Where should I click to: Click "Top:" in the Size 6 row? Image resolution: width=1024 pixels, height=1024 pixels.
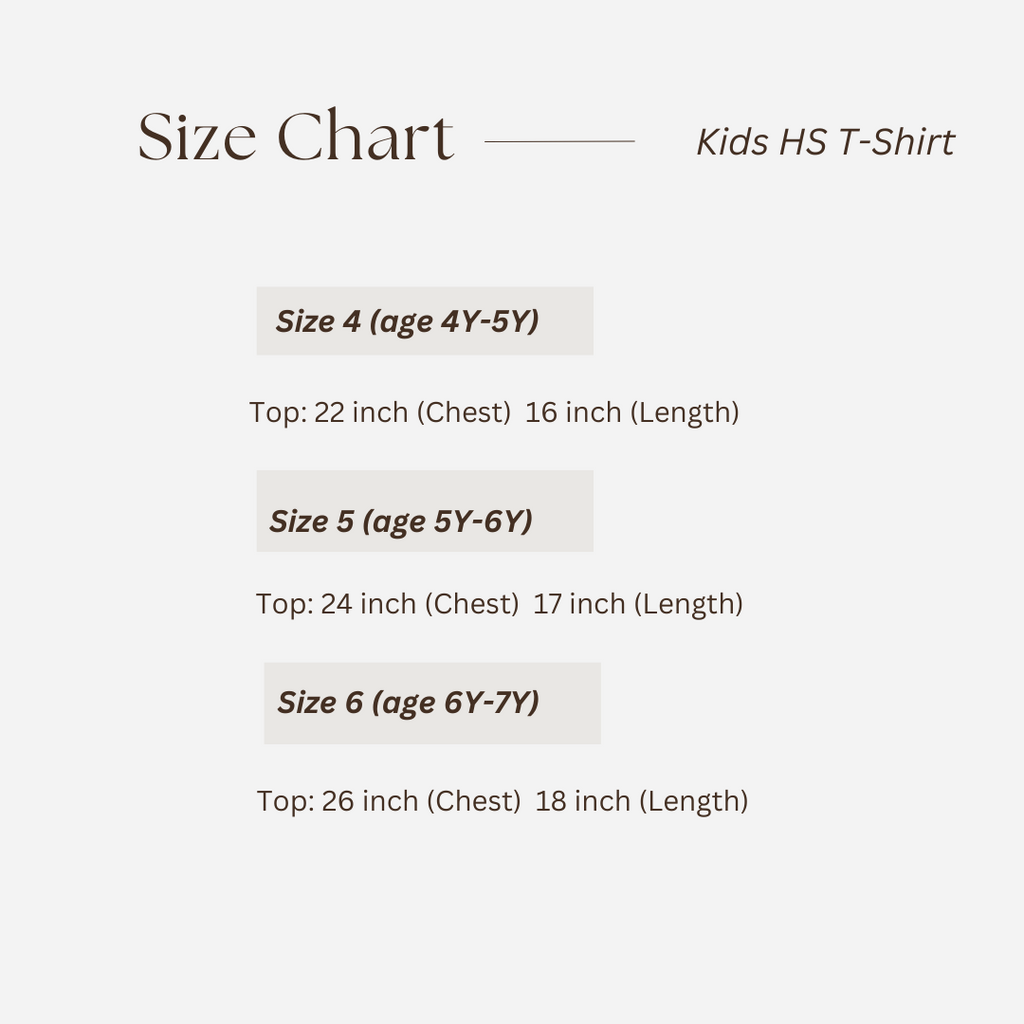click(x=286, y=801)
